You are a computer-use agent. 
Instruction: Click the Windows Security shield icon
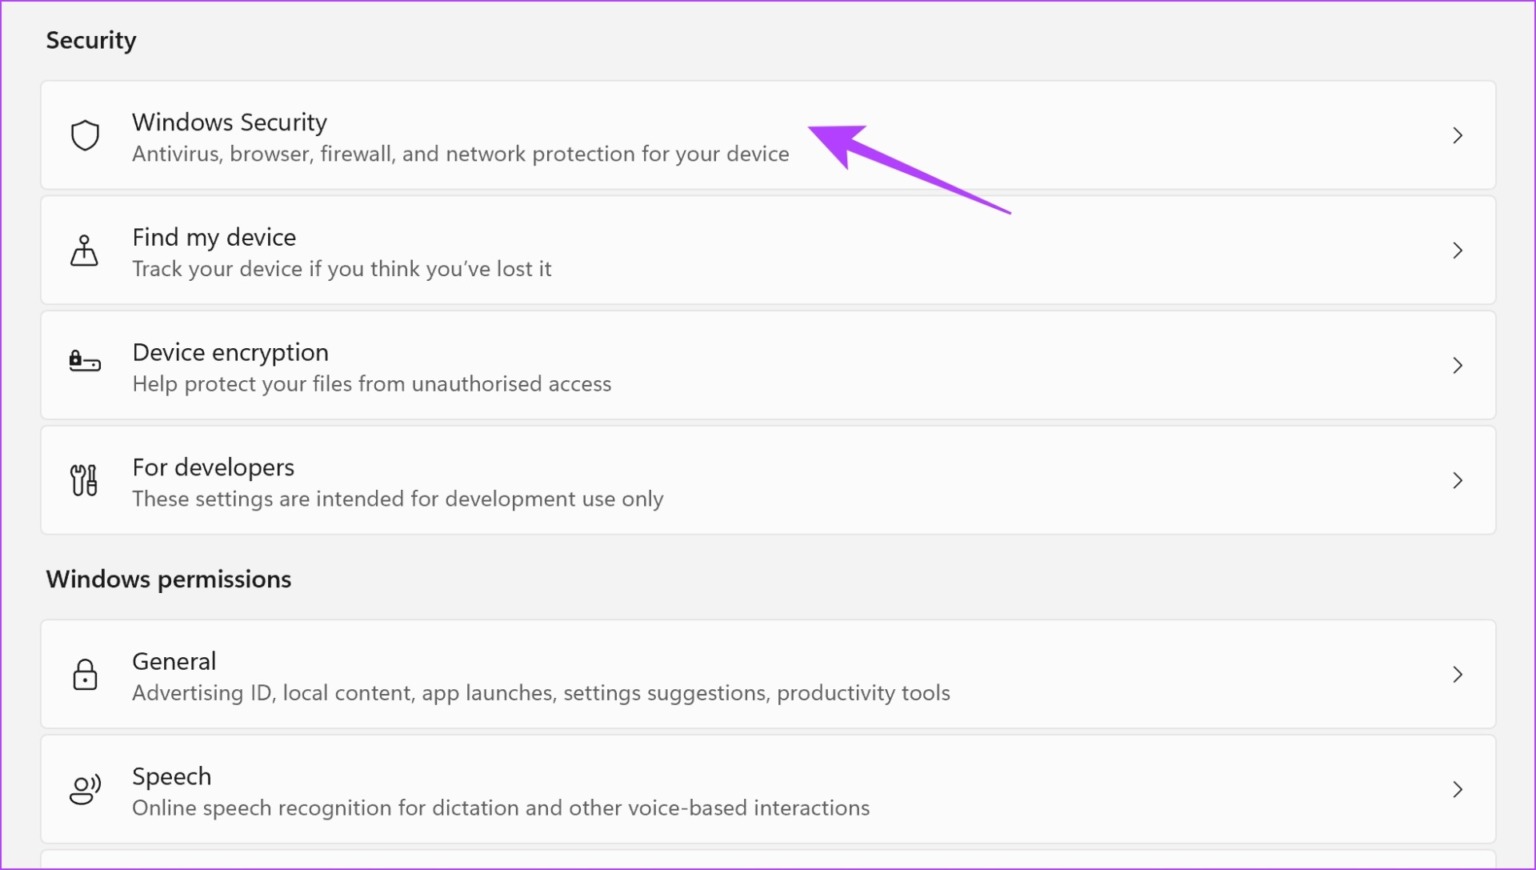coord(84,135)
